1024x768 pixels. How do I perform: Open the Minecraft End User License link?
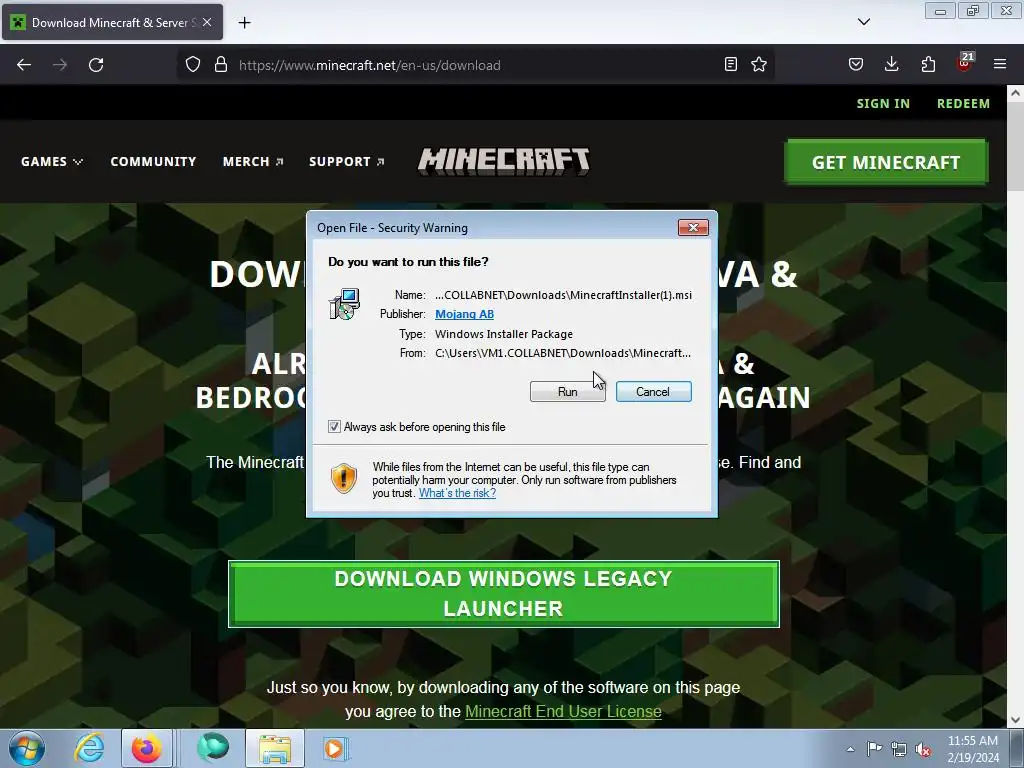coord(563,711)
